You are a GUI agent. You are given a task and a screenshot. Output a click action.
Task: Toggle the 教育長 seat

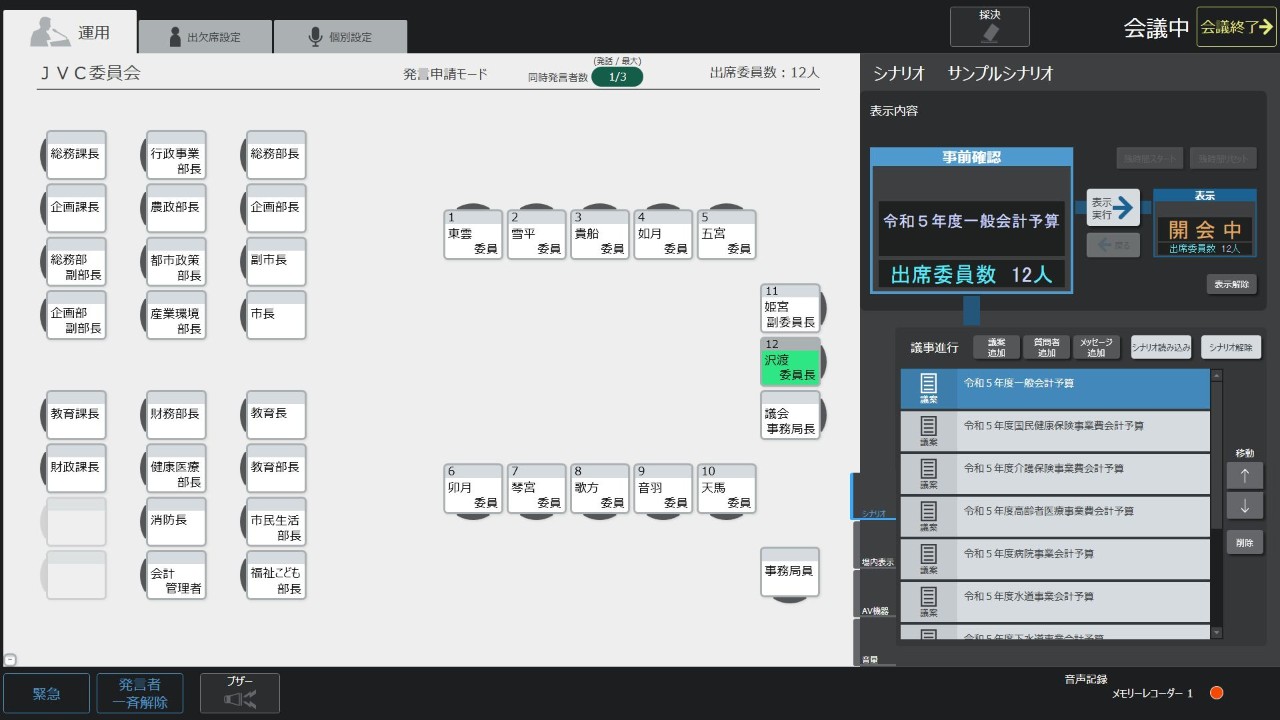click(276, 415)
